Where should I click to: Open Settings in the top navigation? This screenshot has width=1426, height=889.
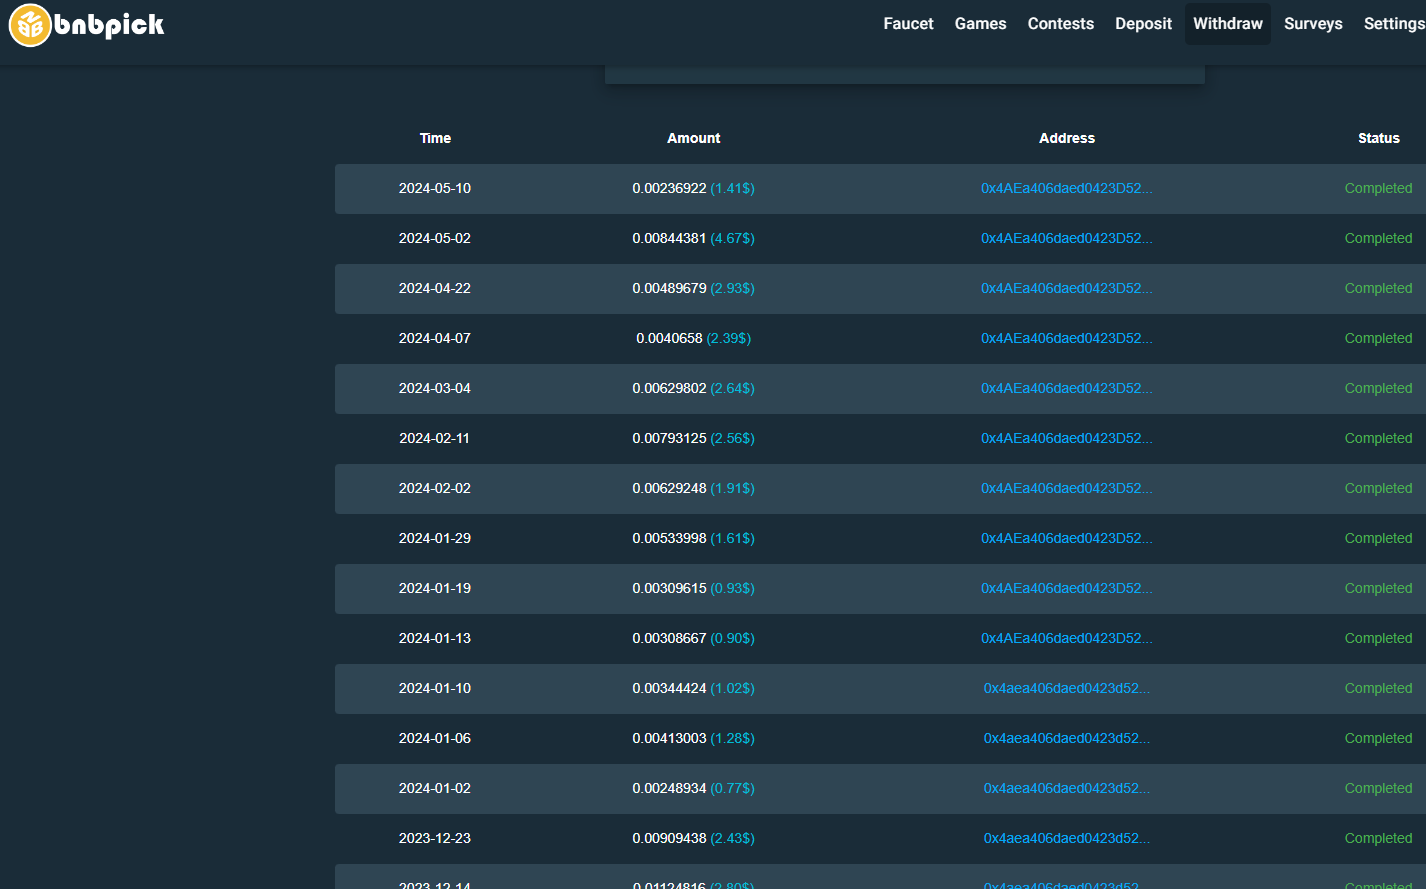pos(1394,24)
